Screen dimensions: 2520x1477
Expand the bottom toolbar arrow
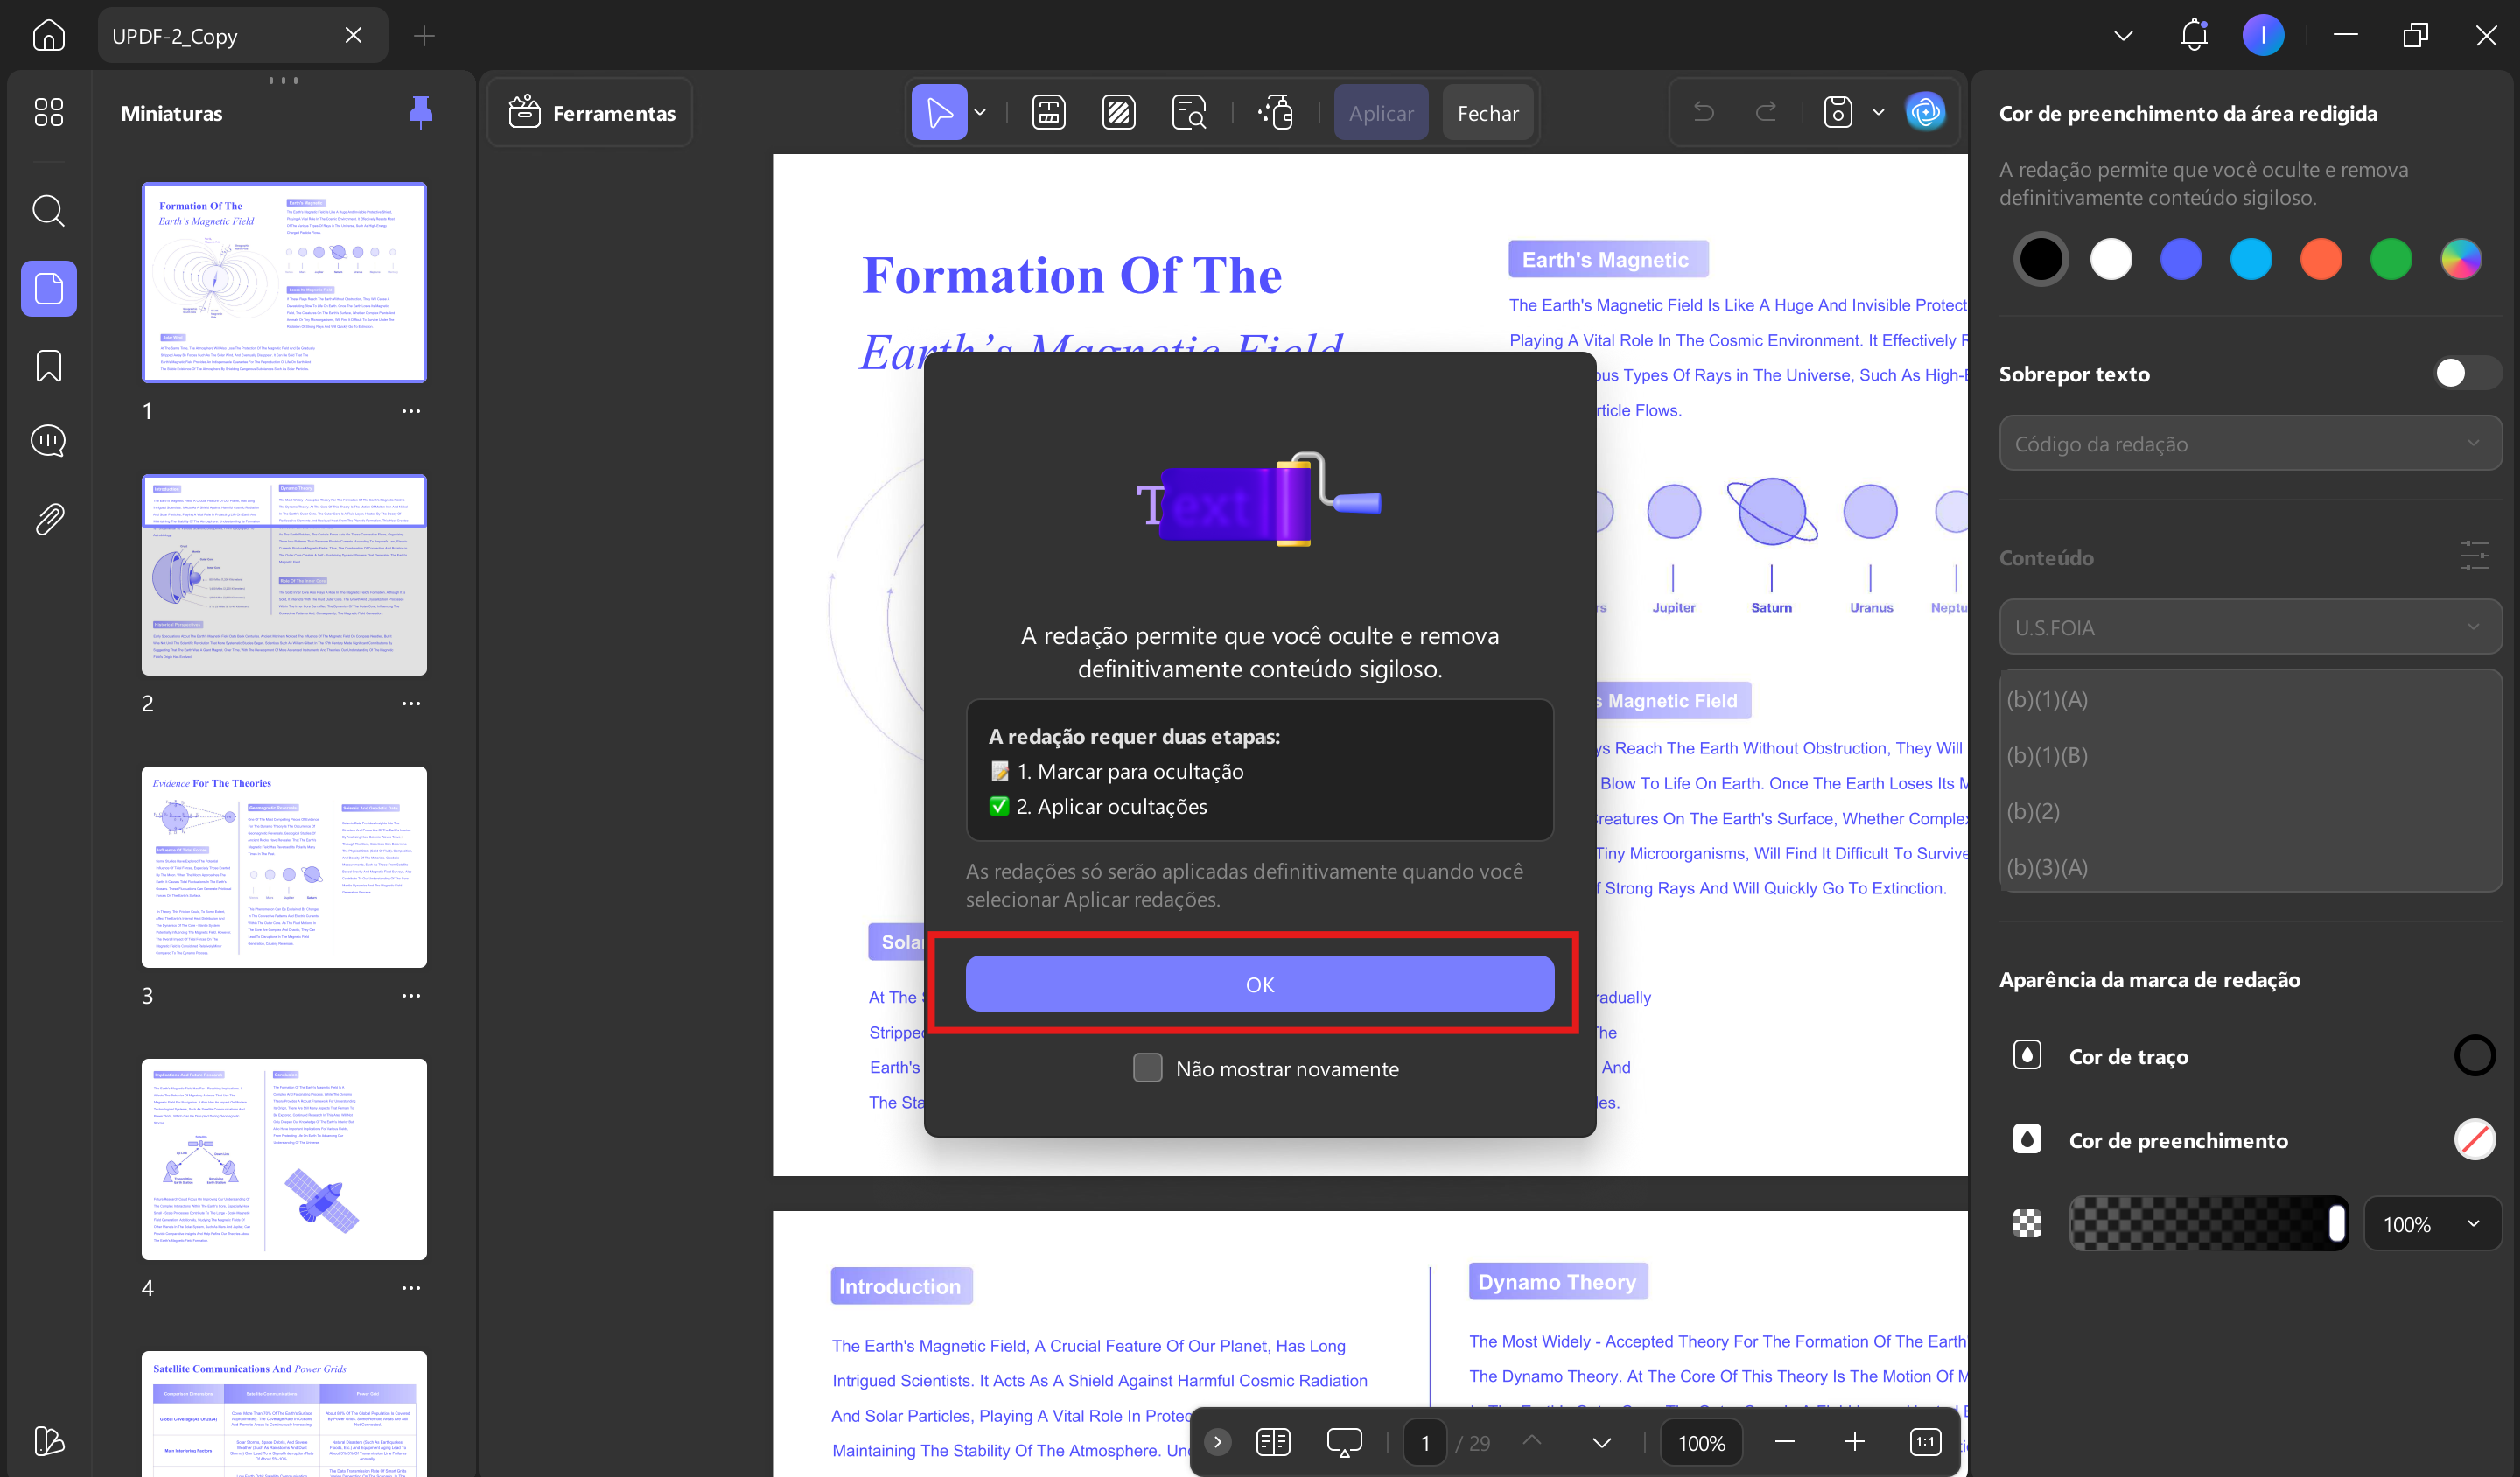pyautogui.click(x=1217, y=1441)
